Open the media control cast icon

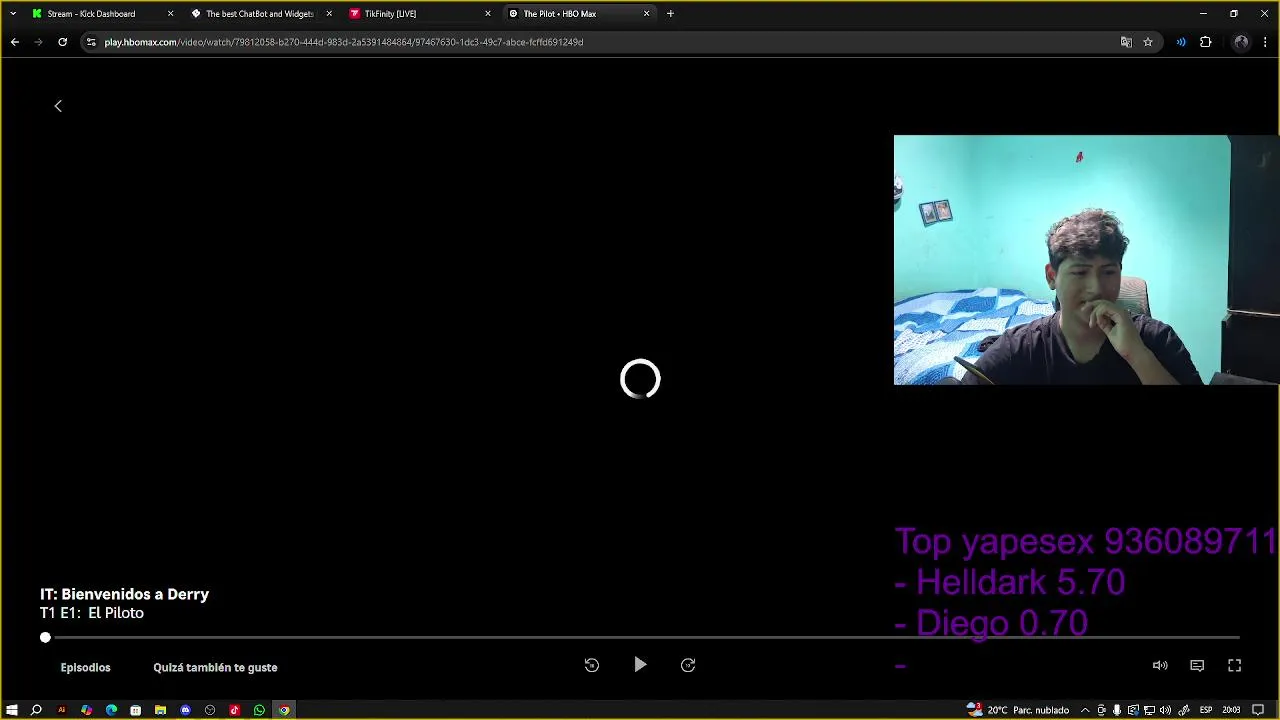1181,42
